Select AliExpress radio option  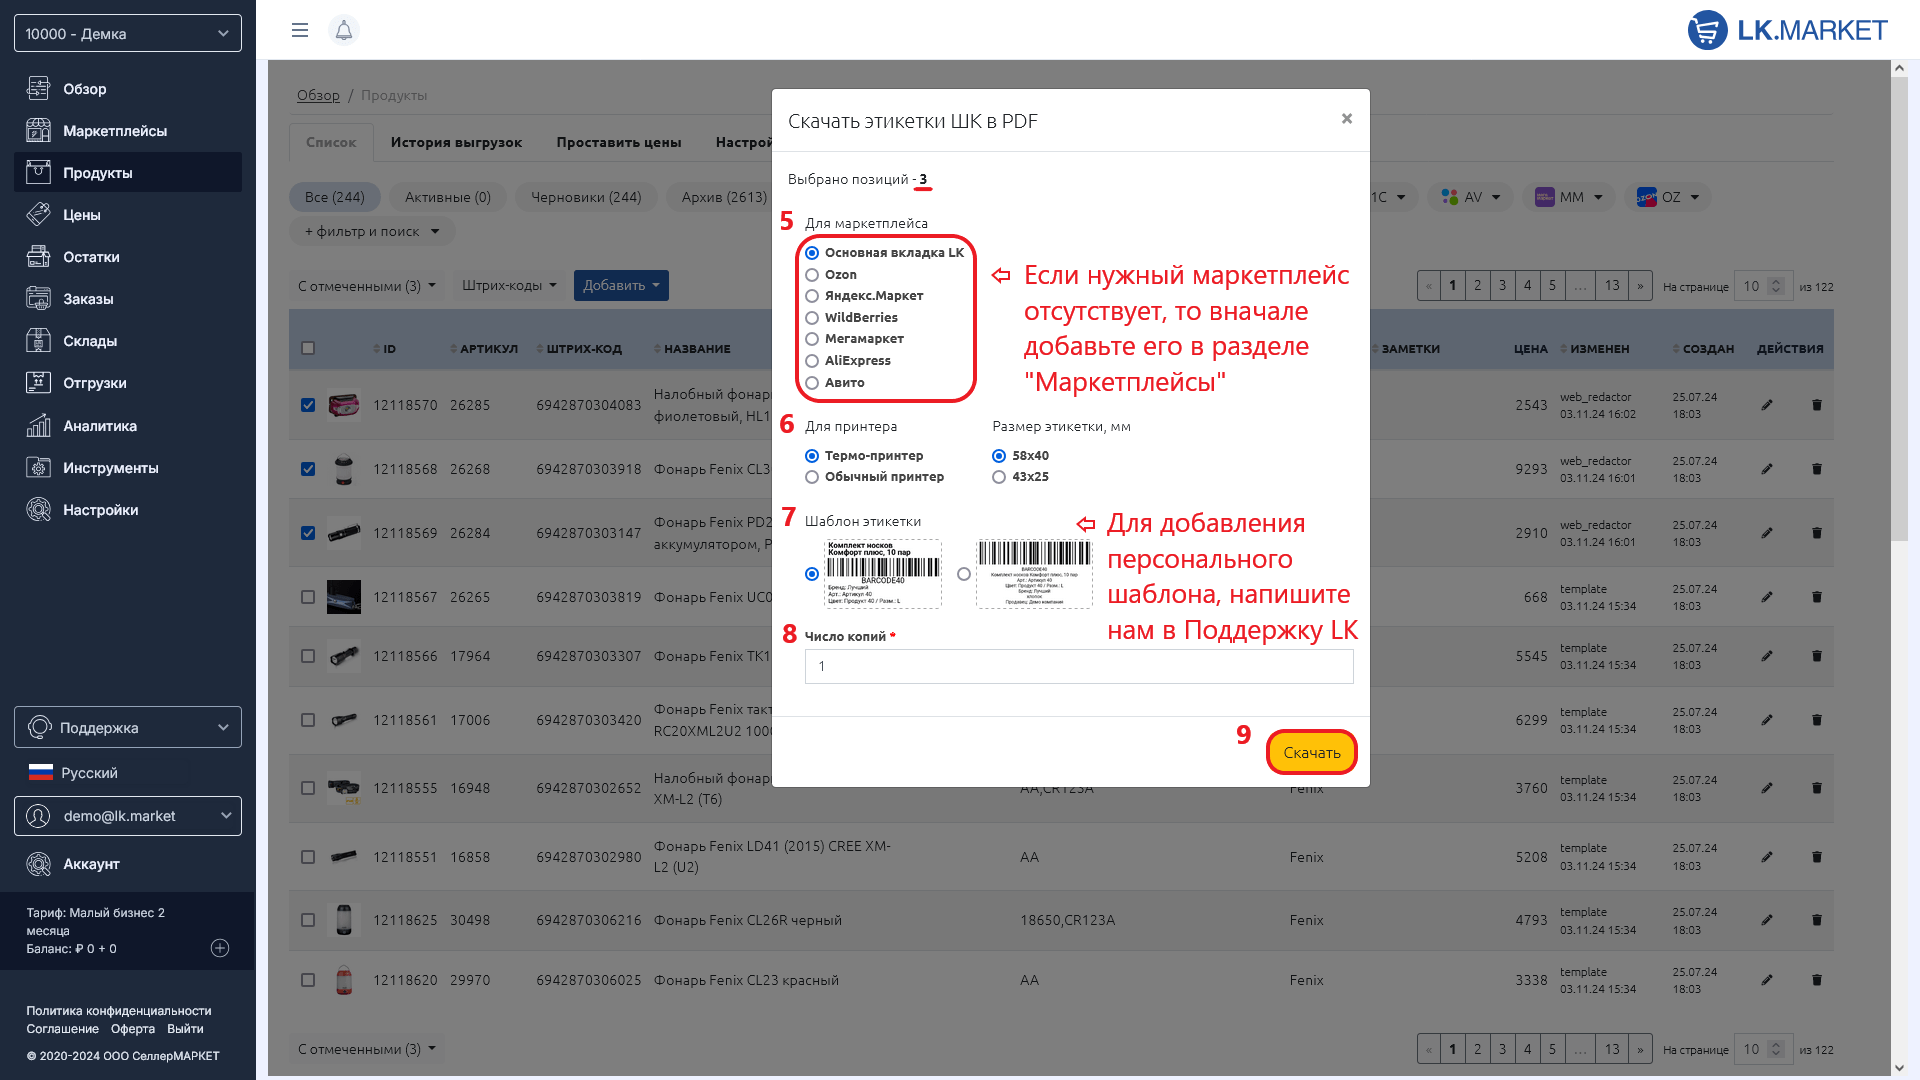click(812, 361)
